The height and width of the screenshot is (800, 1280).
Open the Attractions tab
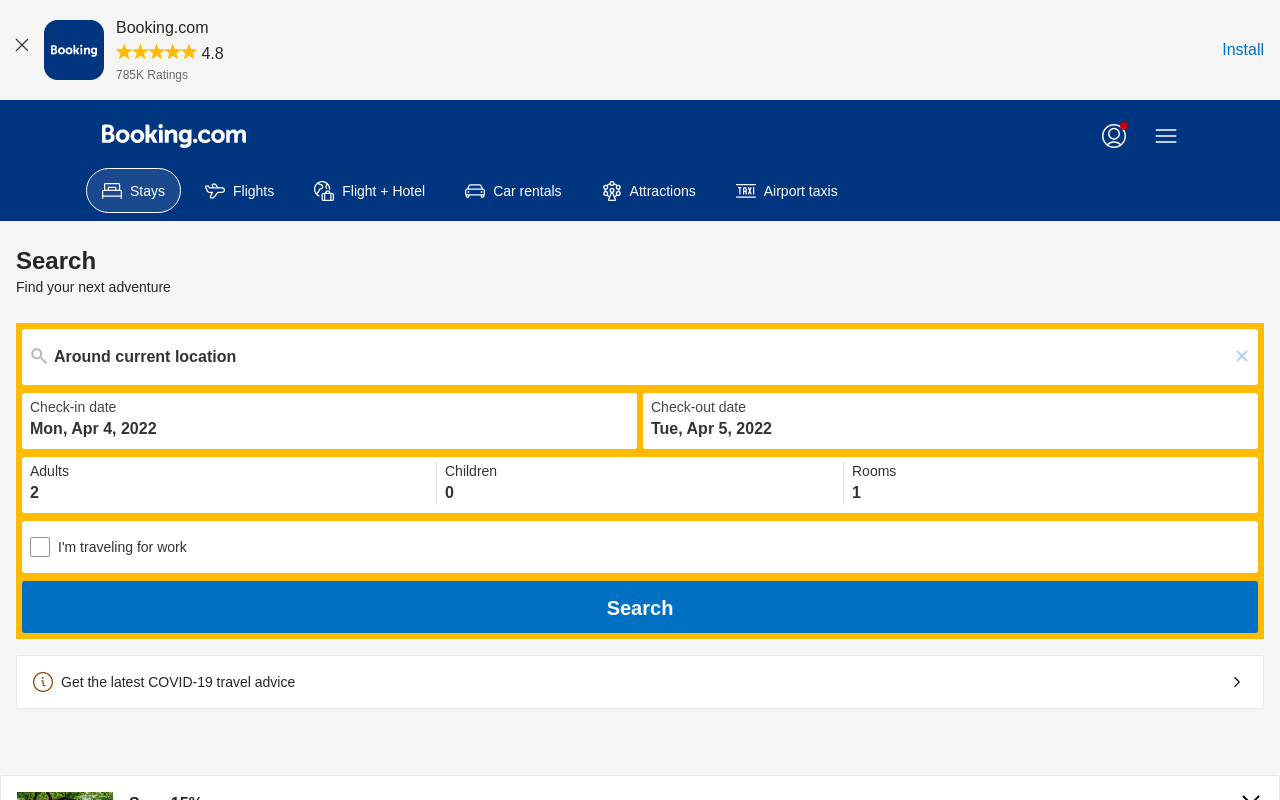(649, 191)
